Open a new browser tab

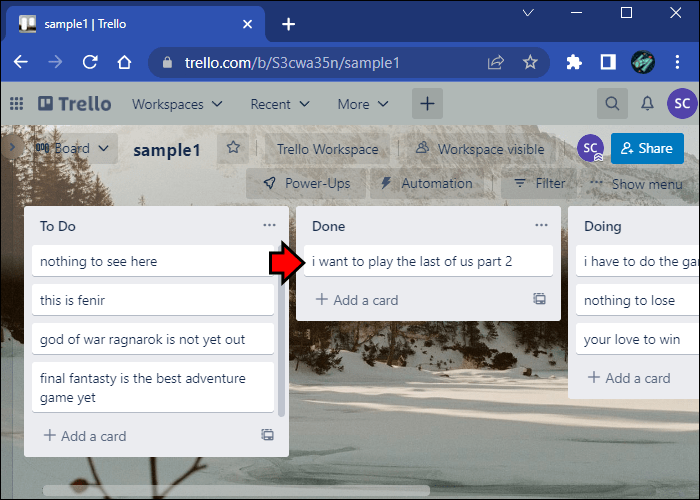[288, 24]
